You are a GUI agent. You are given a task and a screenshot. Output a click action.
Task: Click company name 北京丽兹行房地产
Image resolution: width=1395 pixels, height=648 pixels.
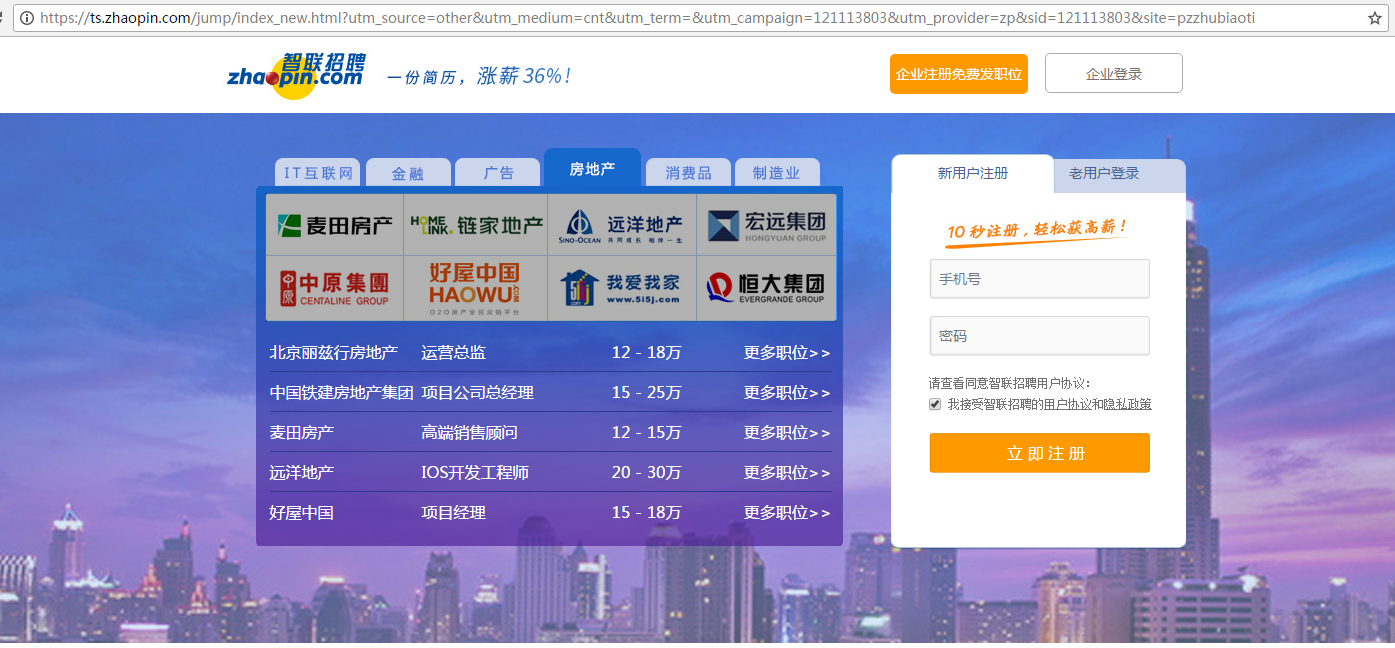click(x=334, y=353)
